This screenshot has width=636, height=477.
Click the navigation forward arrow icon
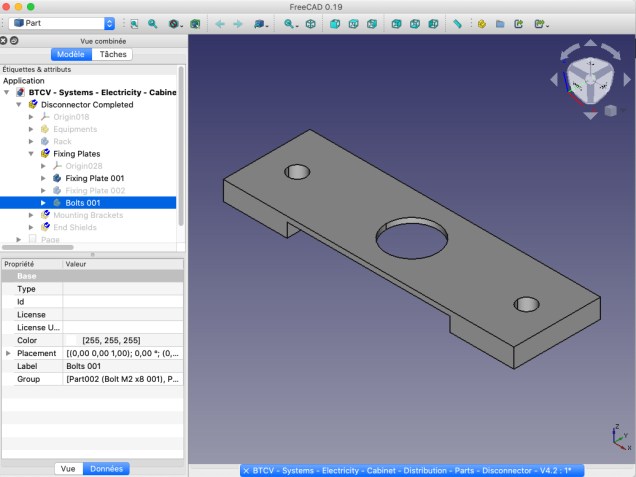[238, 23]
